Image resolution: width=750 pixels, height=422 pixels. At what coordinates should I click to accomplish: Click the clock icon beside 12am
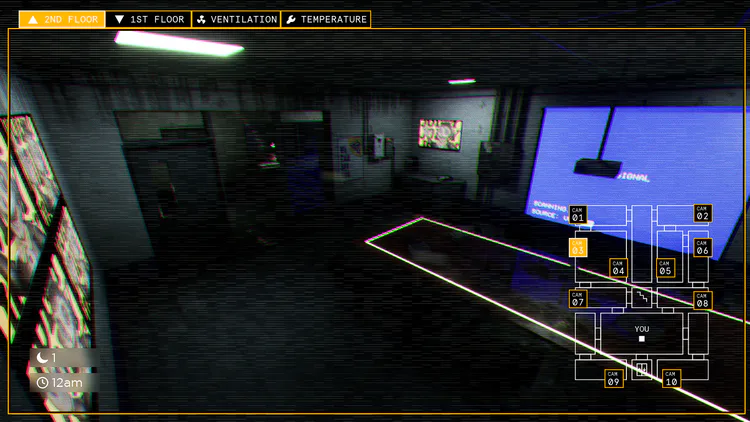click(x=43, y=383)
